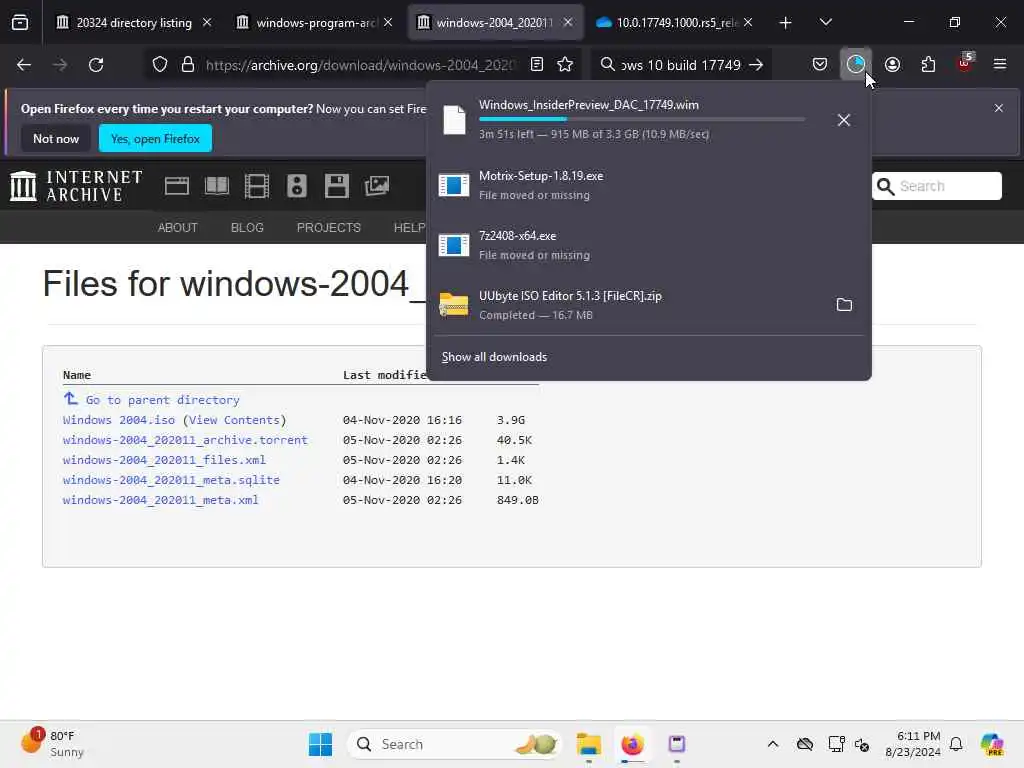Open windows-2004_202011_meta.sqlite link
Screen dimensions: 1024x768
[171, 480]
